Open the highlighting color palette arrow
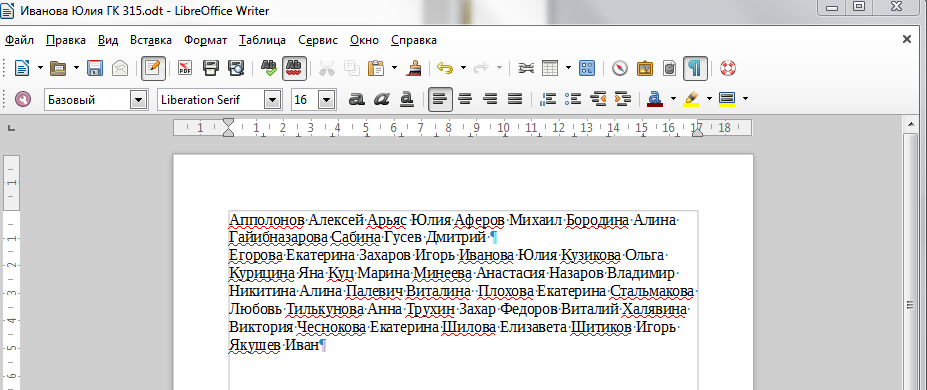Image resolution: width=927 pixels, height=390 pixels. point(709,99)
